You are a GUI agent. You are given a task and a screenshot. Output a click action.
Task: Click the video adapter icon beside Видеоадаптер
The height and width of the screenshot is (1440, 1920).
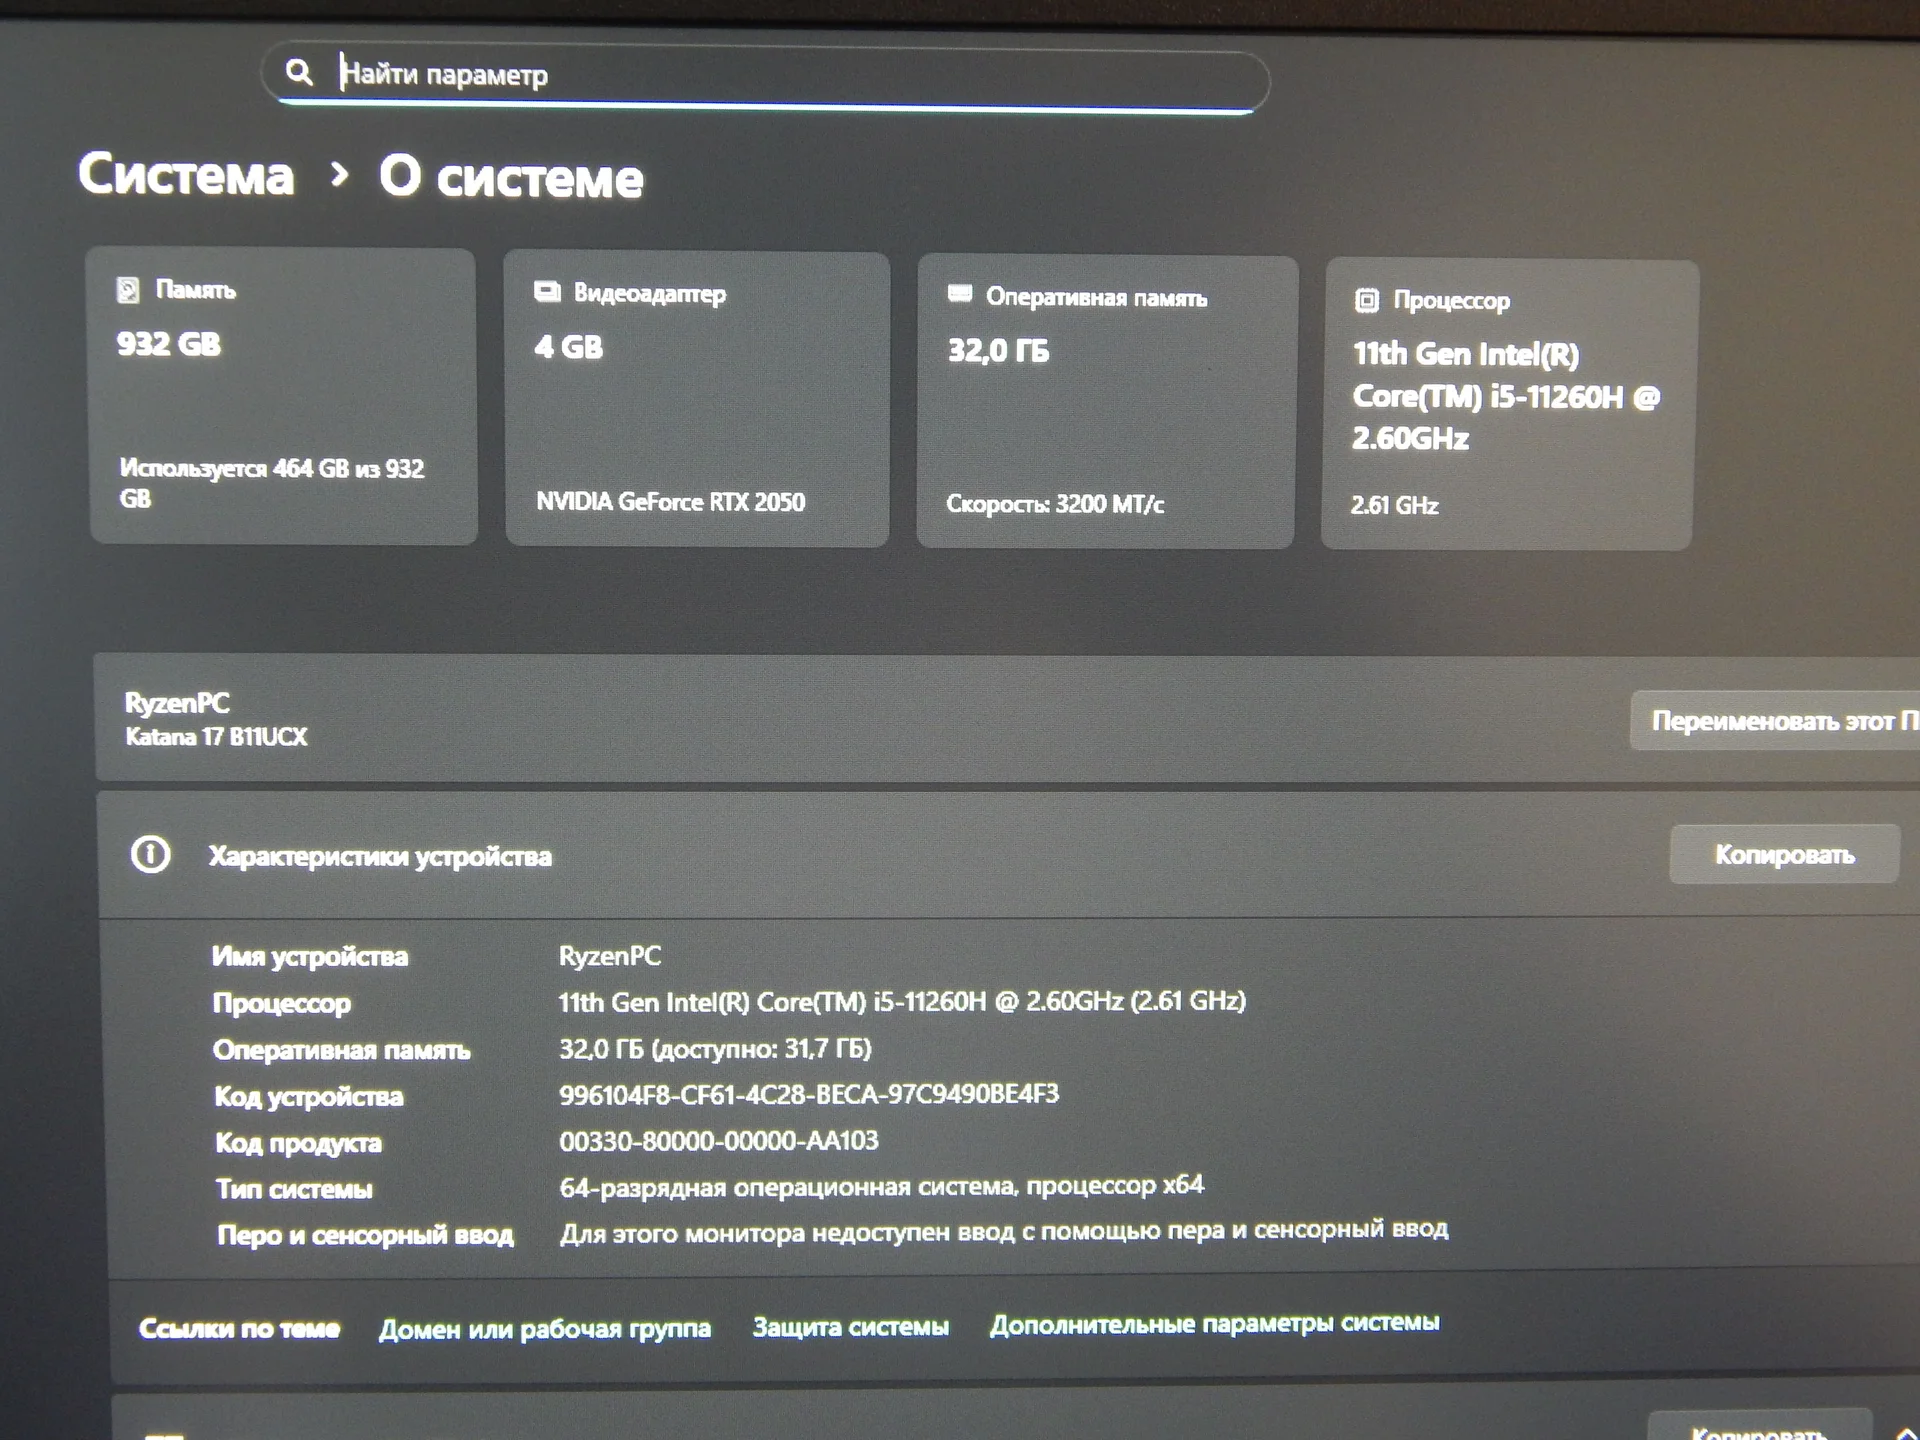click(547, 291)
